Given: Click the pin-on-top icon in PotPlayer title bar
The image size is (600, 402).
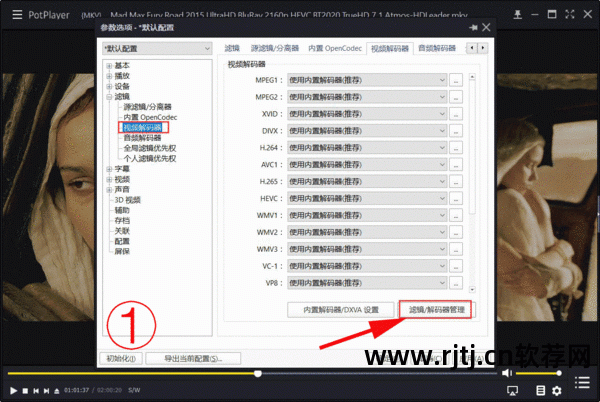Looking at the screenshot, I should [517, 15].
